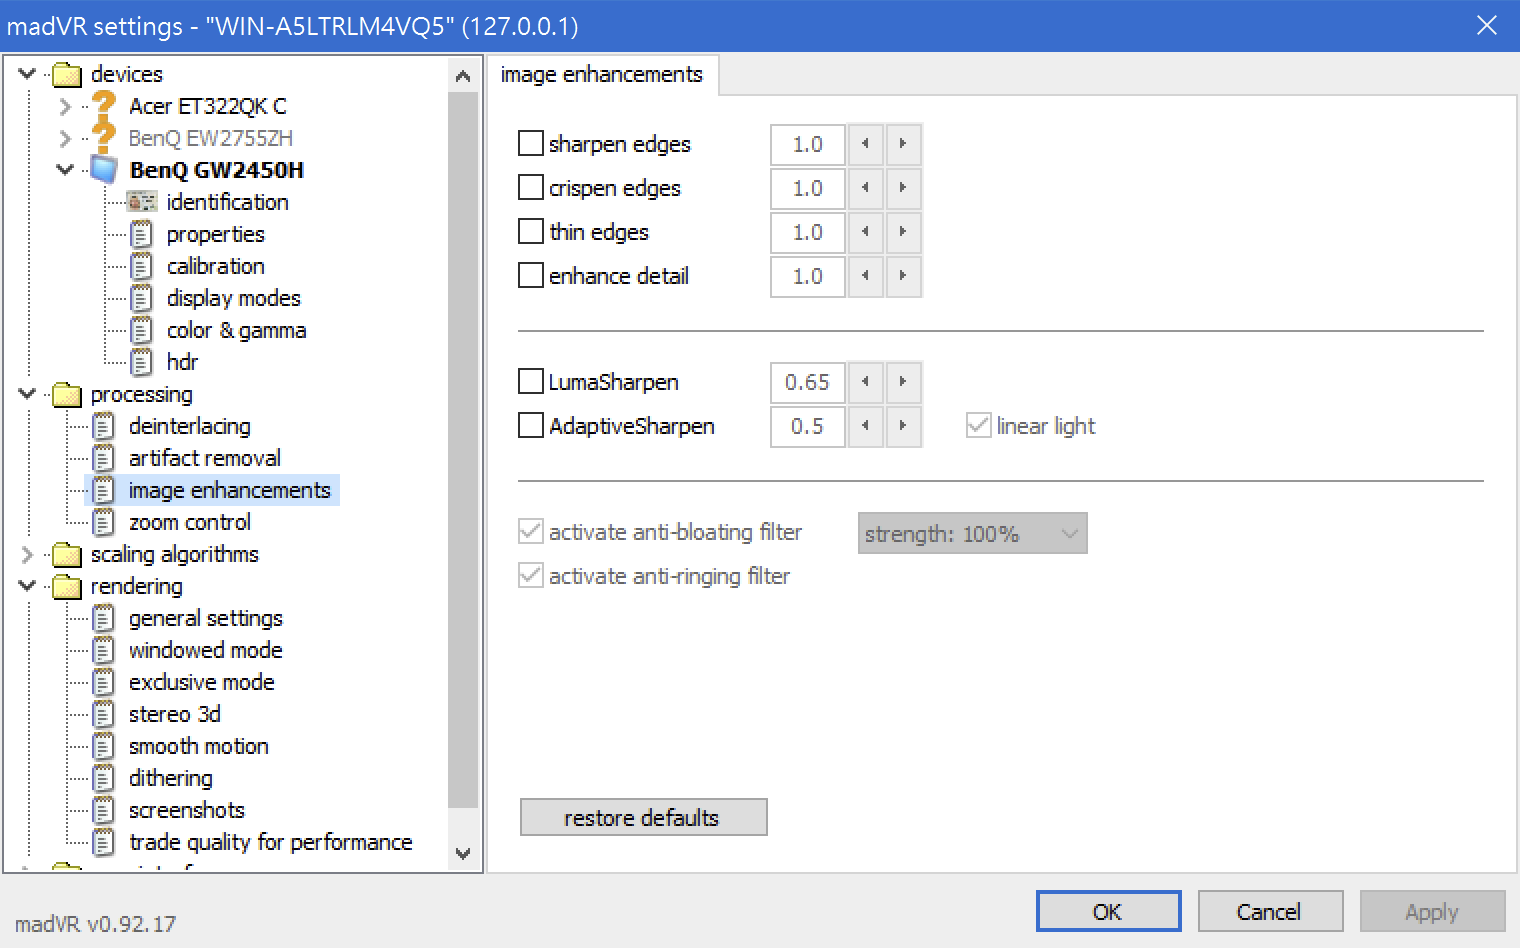Click the processing folder icon
This screenshot has height=948, width=1520.
pos(66,394)
